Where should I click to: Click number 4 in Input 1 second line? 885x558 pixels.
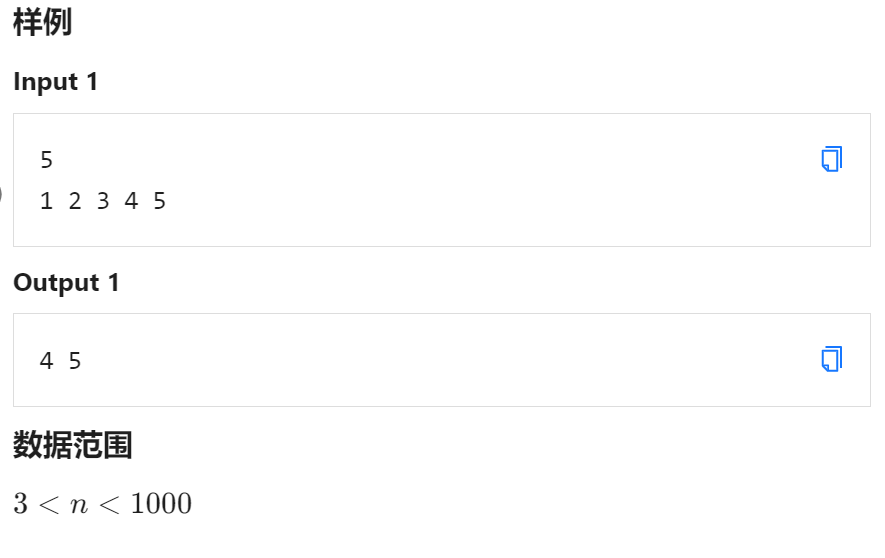click(x=131, y=201)
